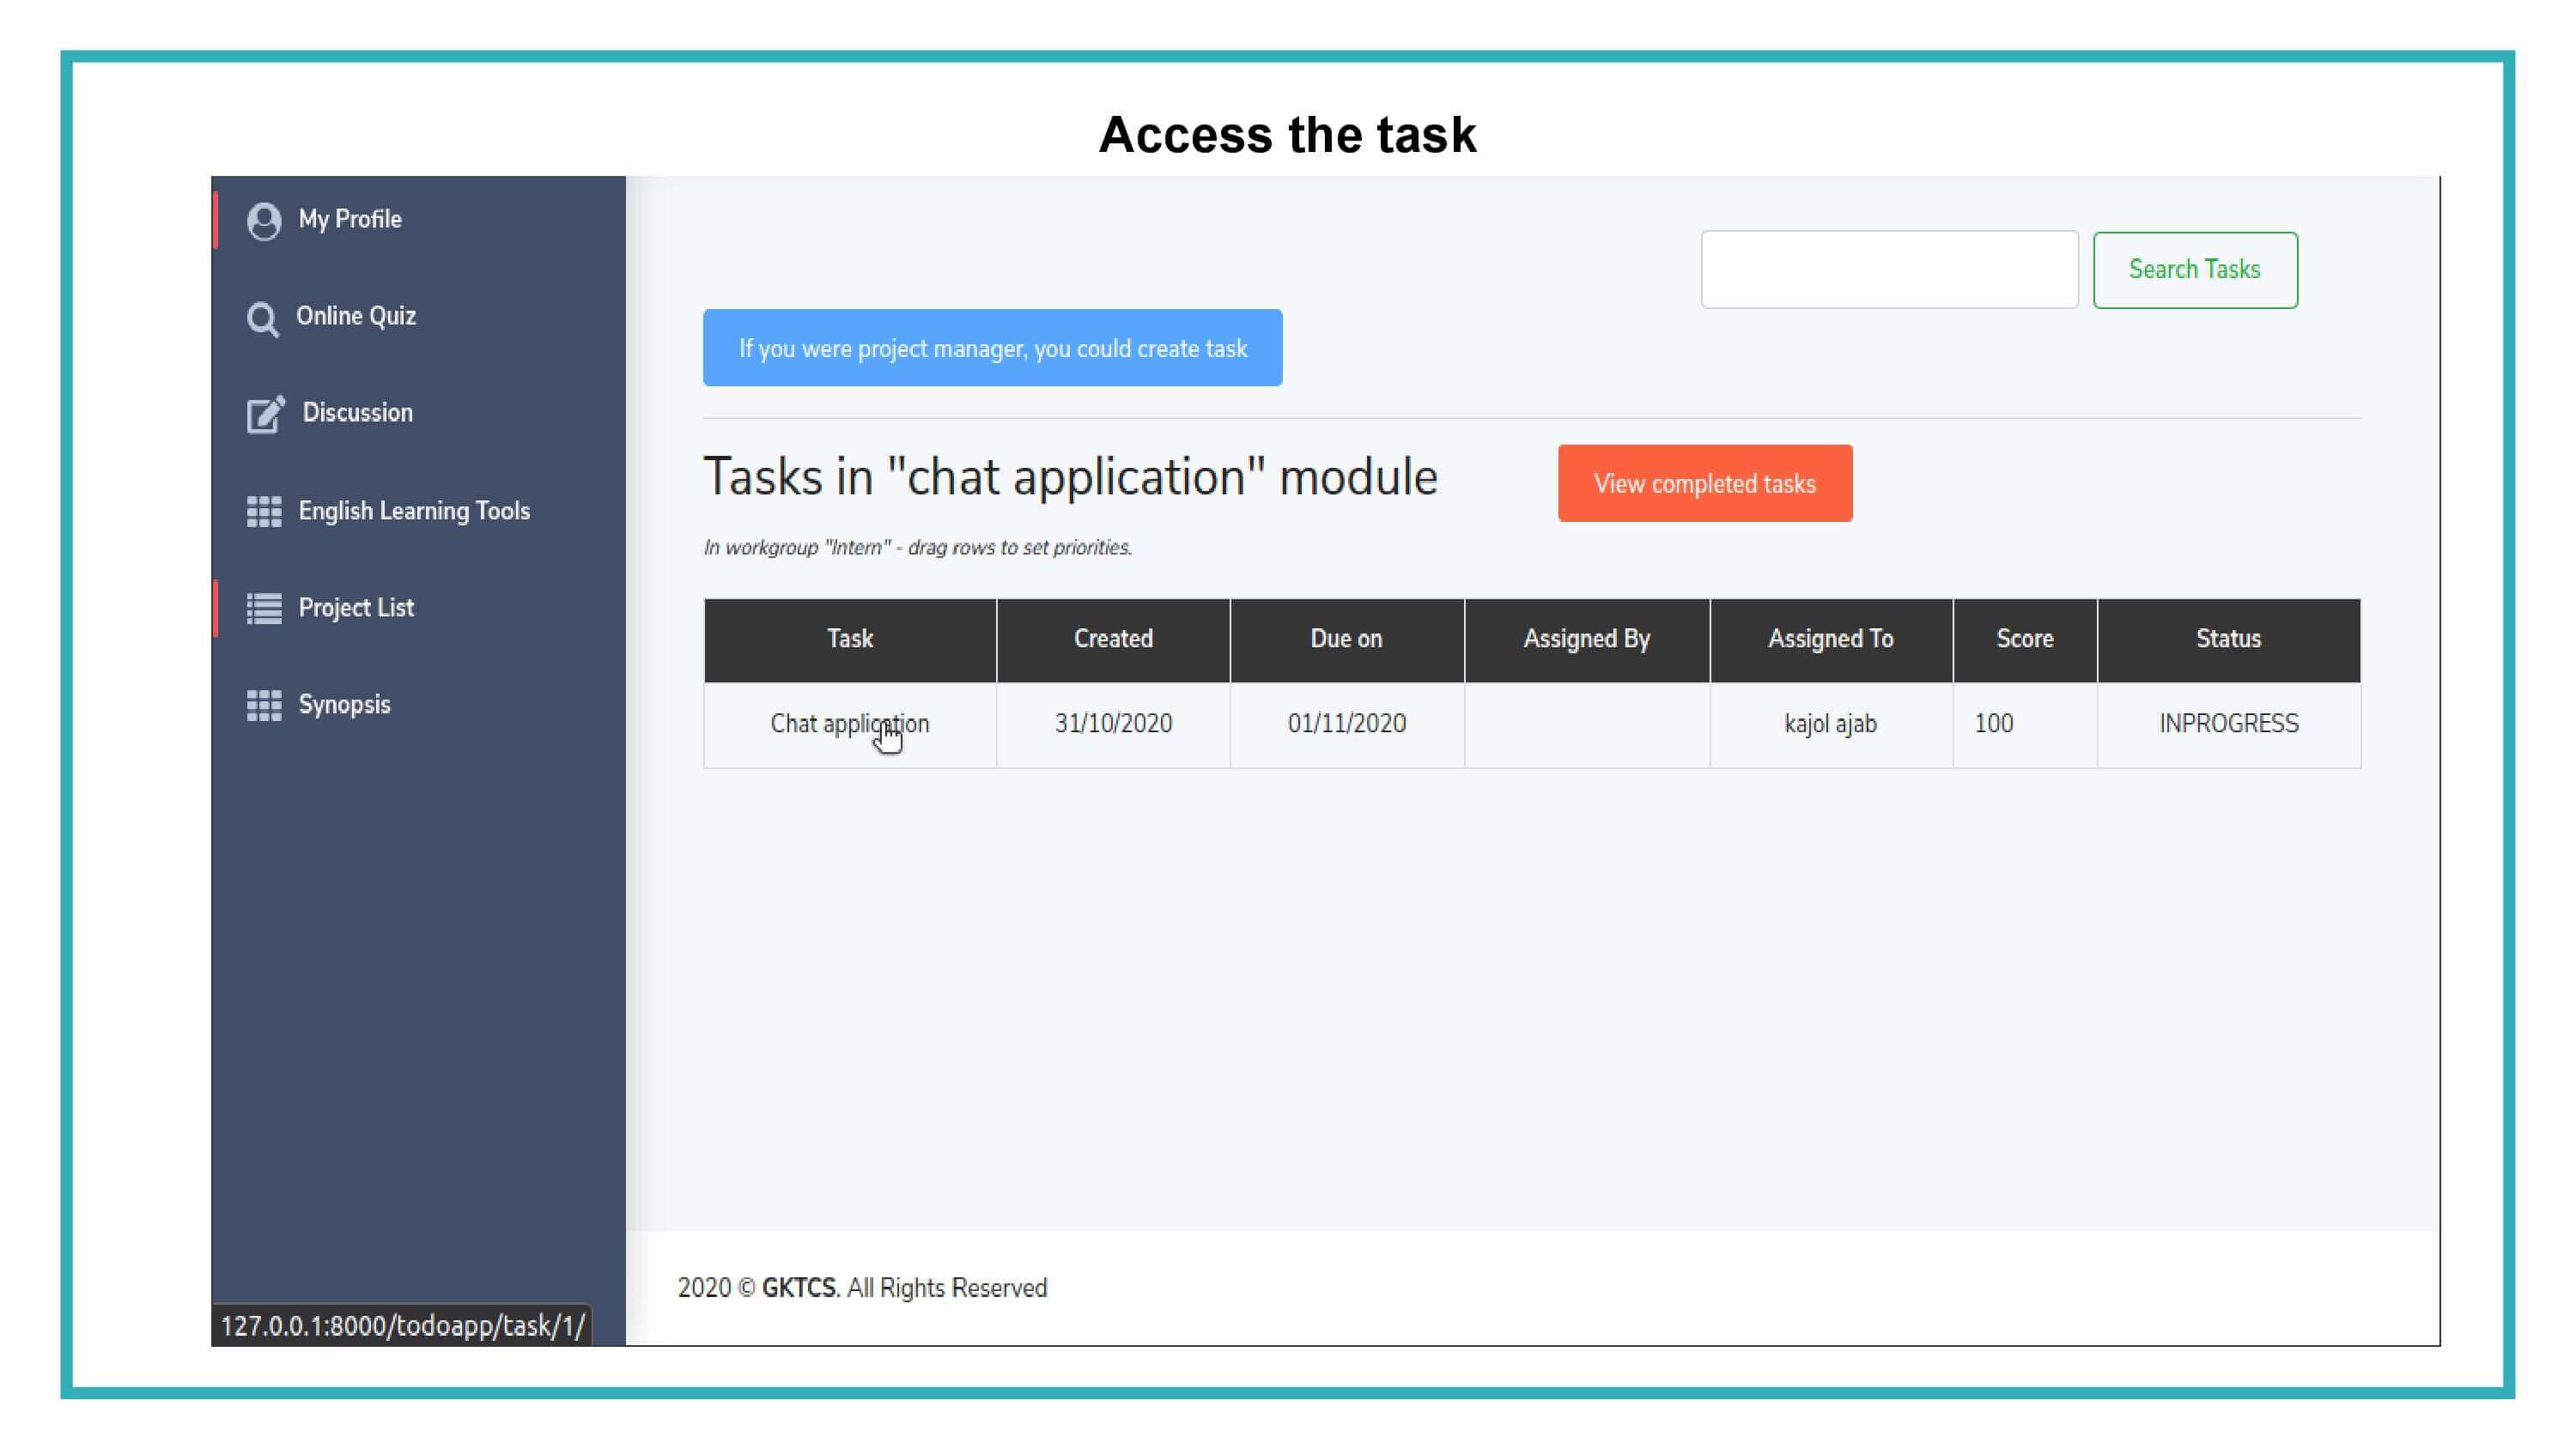Click created date 31/10/2020 cell
Viewport: 2576px width, 1449px height.
(x=1113, y=725)
